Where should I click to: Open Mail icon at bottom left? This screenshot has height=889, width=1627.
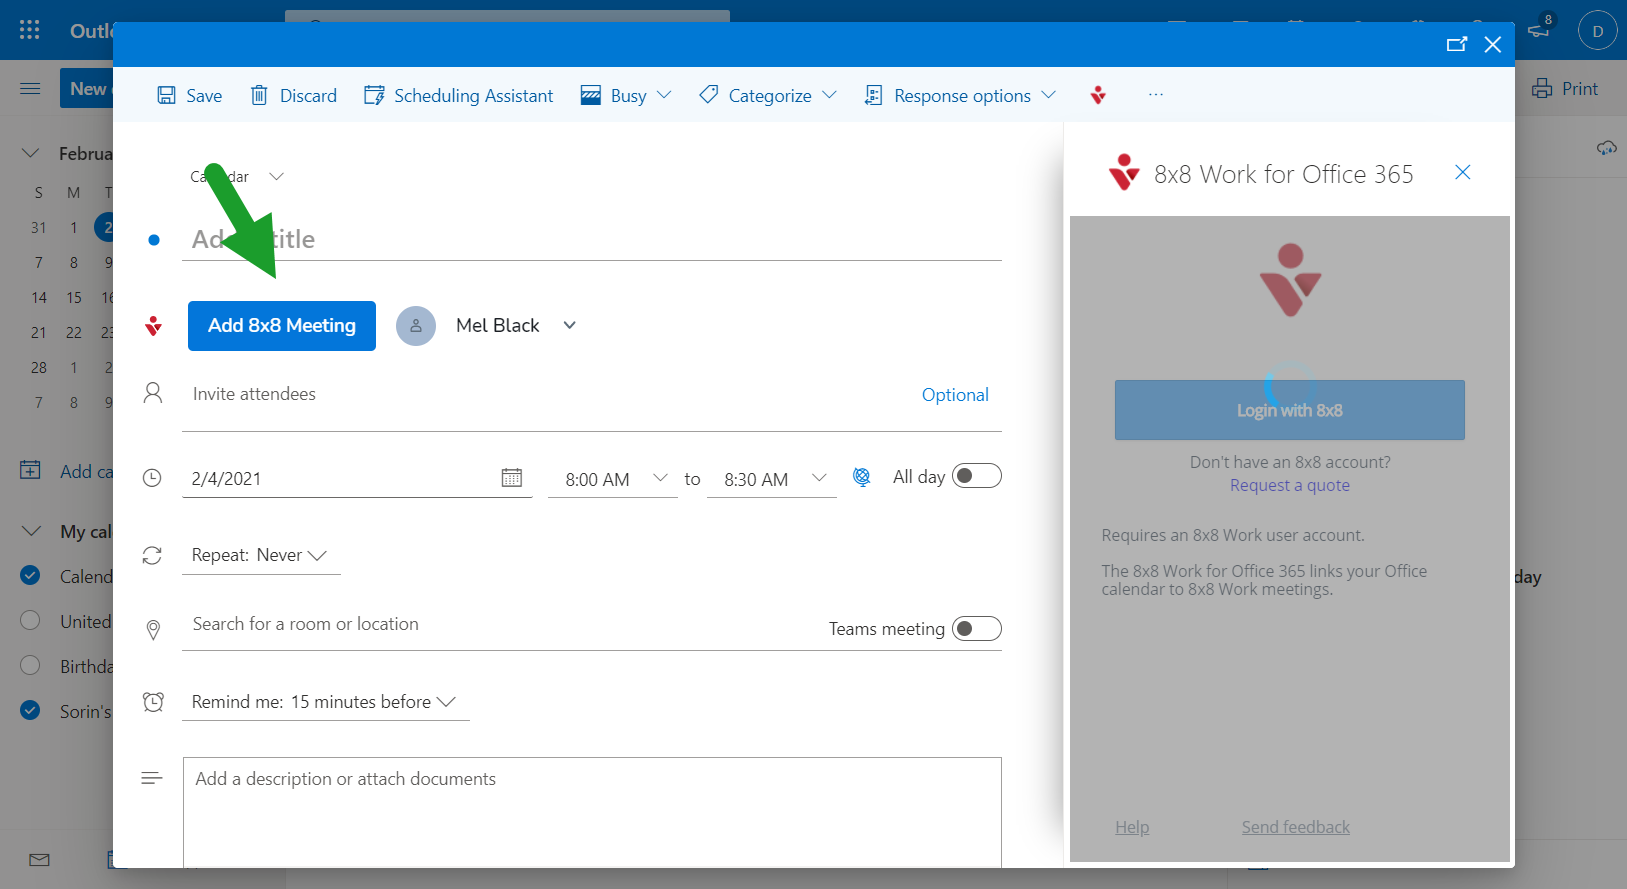point(39,859)
